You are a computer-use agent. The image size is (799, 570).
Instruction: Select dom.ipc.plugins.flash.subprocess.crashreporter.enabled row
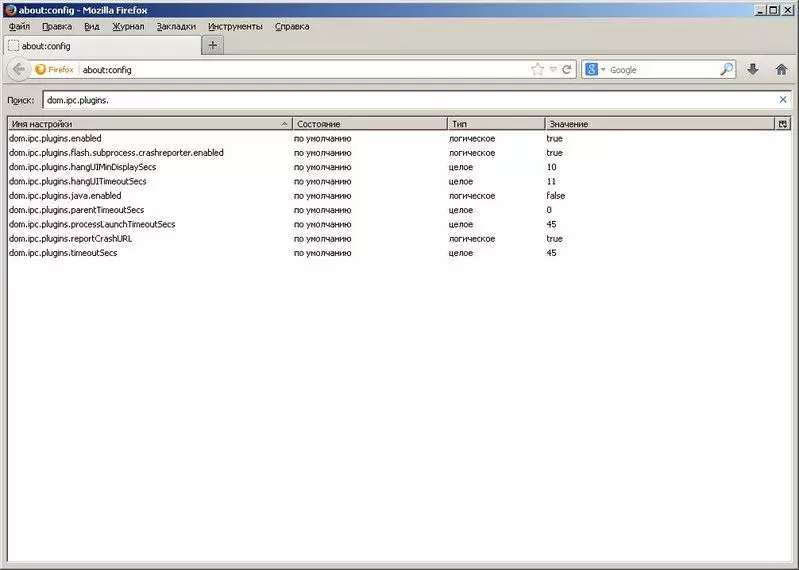(399, 153)
